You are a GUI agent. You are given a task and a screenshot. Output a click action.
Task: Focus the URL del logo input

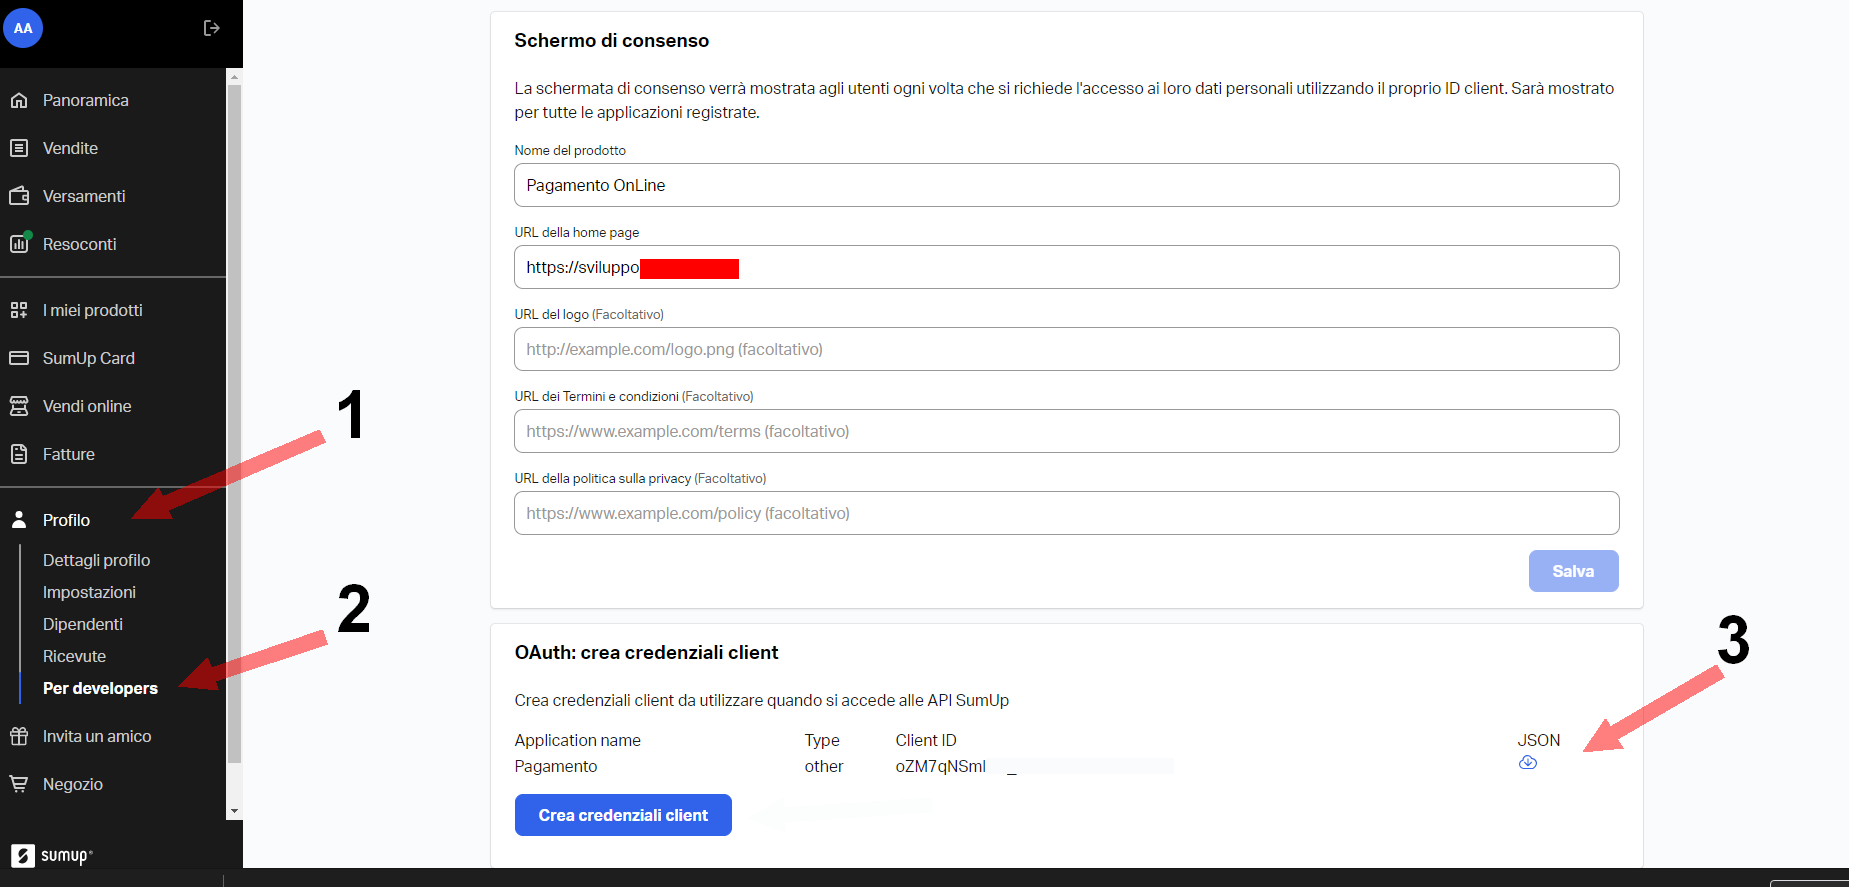(x=1066, y=349)
